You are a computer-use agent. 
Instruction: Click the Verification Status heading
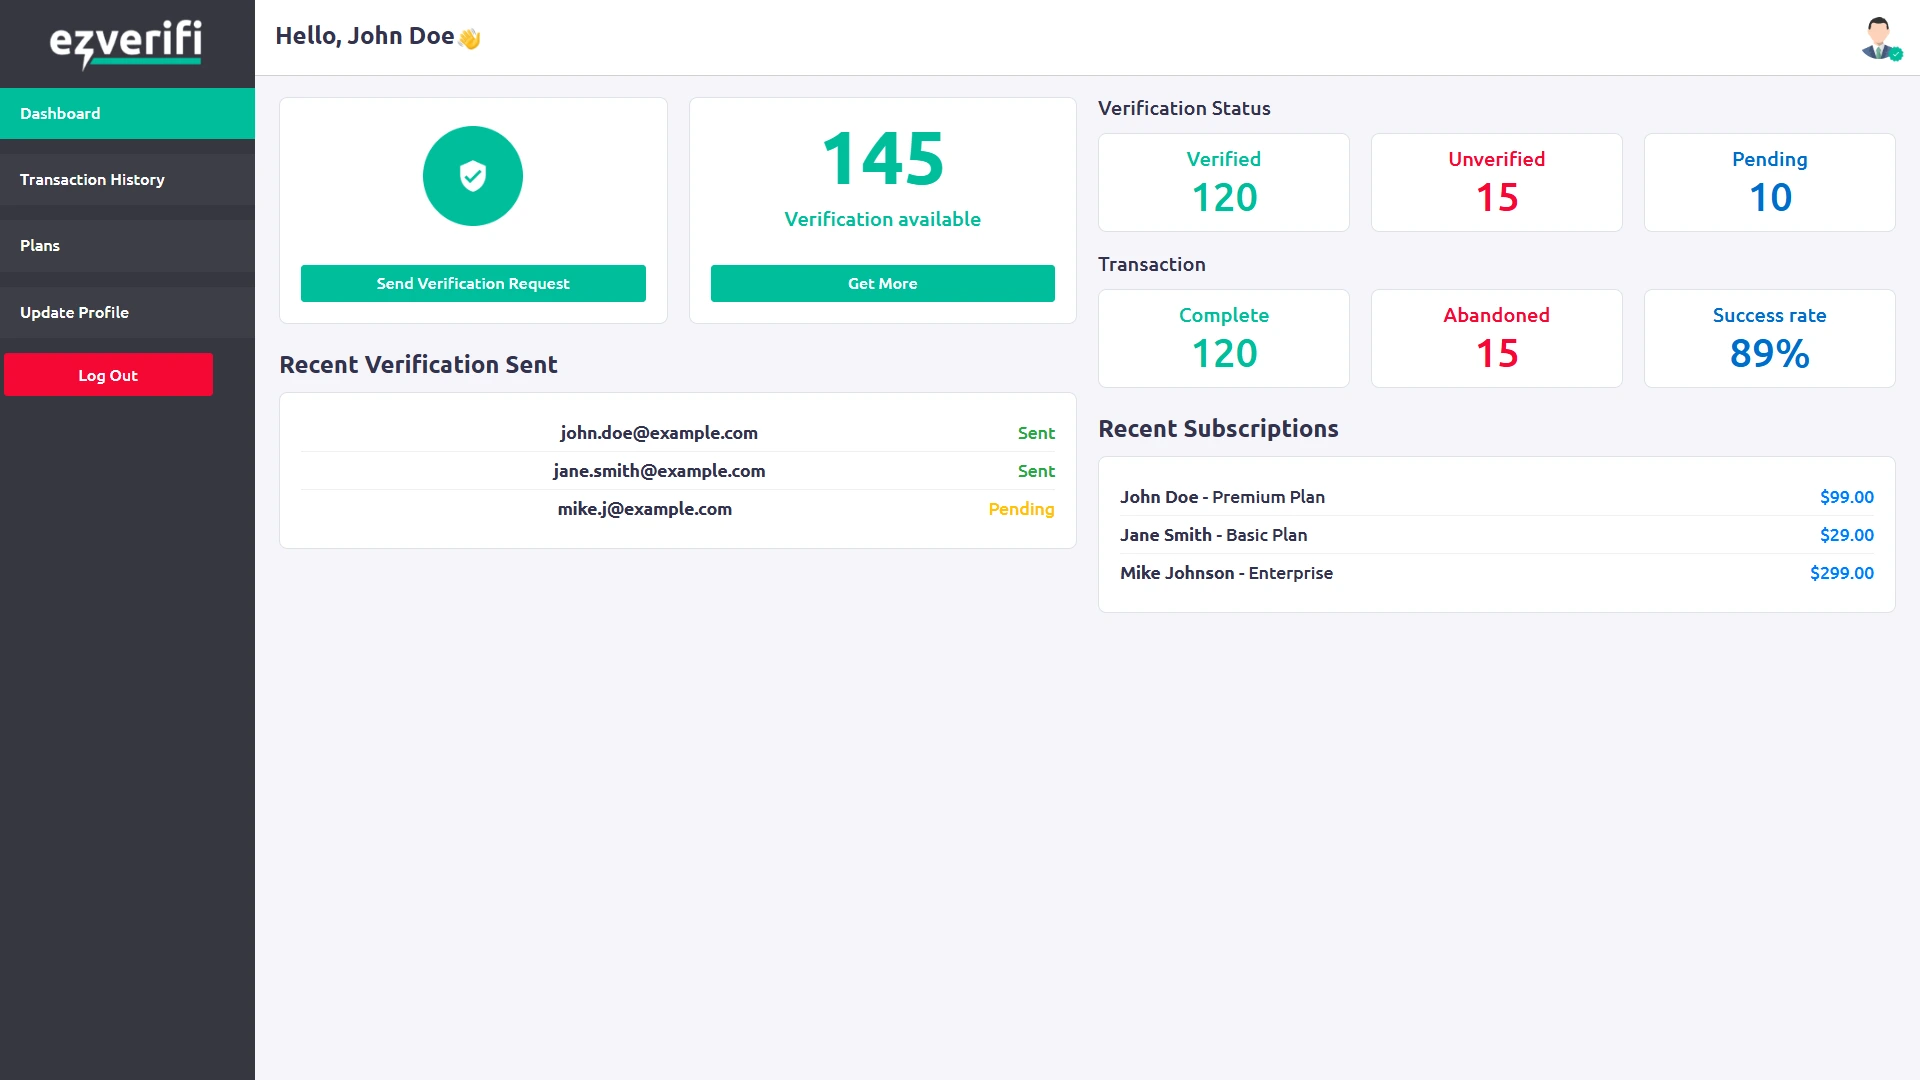(x=1184, y=108)
